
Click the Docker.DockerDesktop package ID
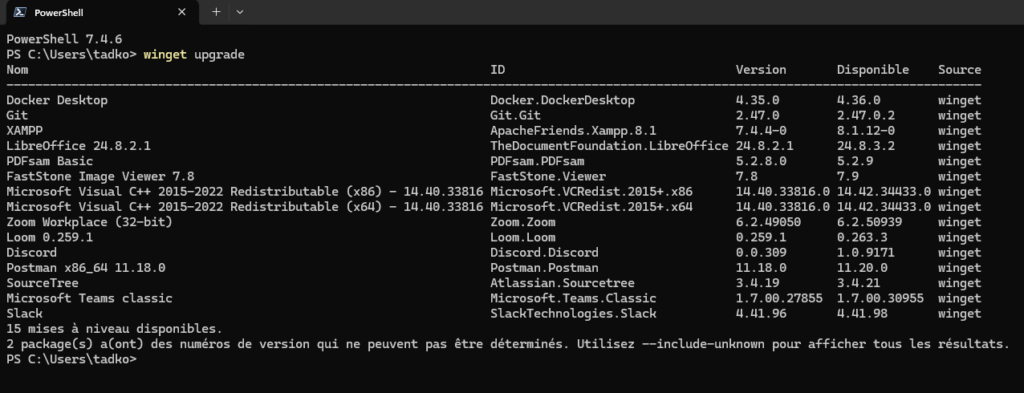pos(562,101)
